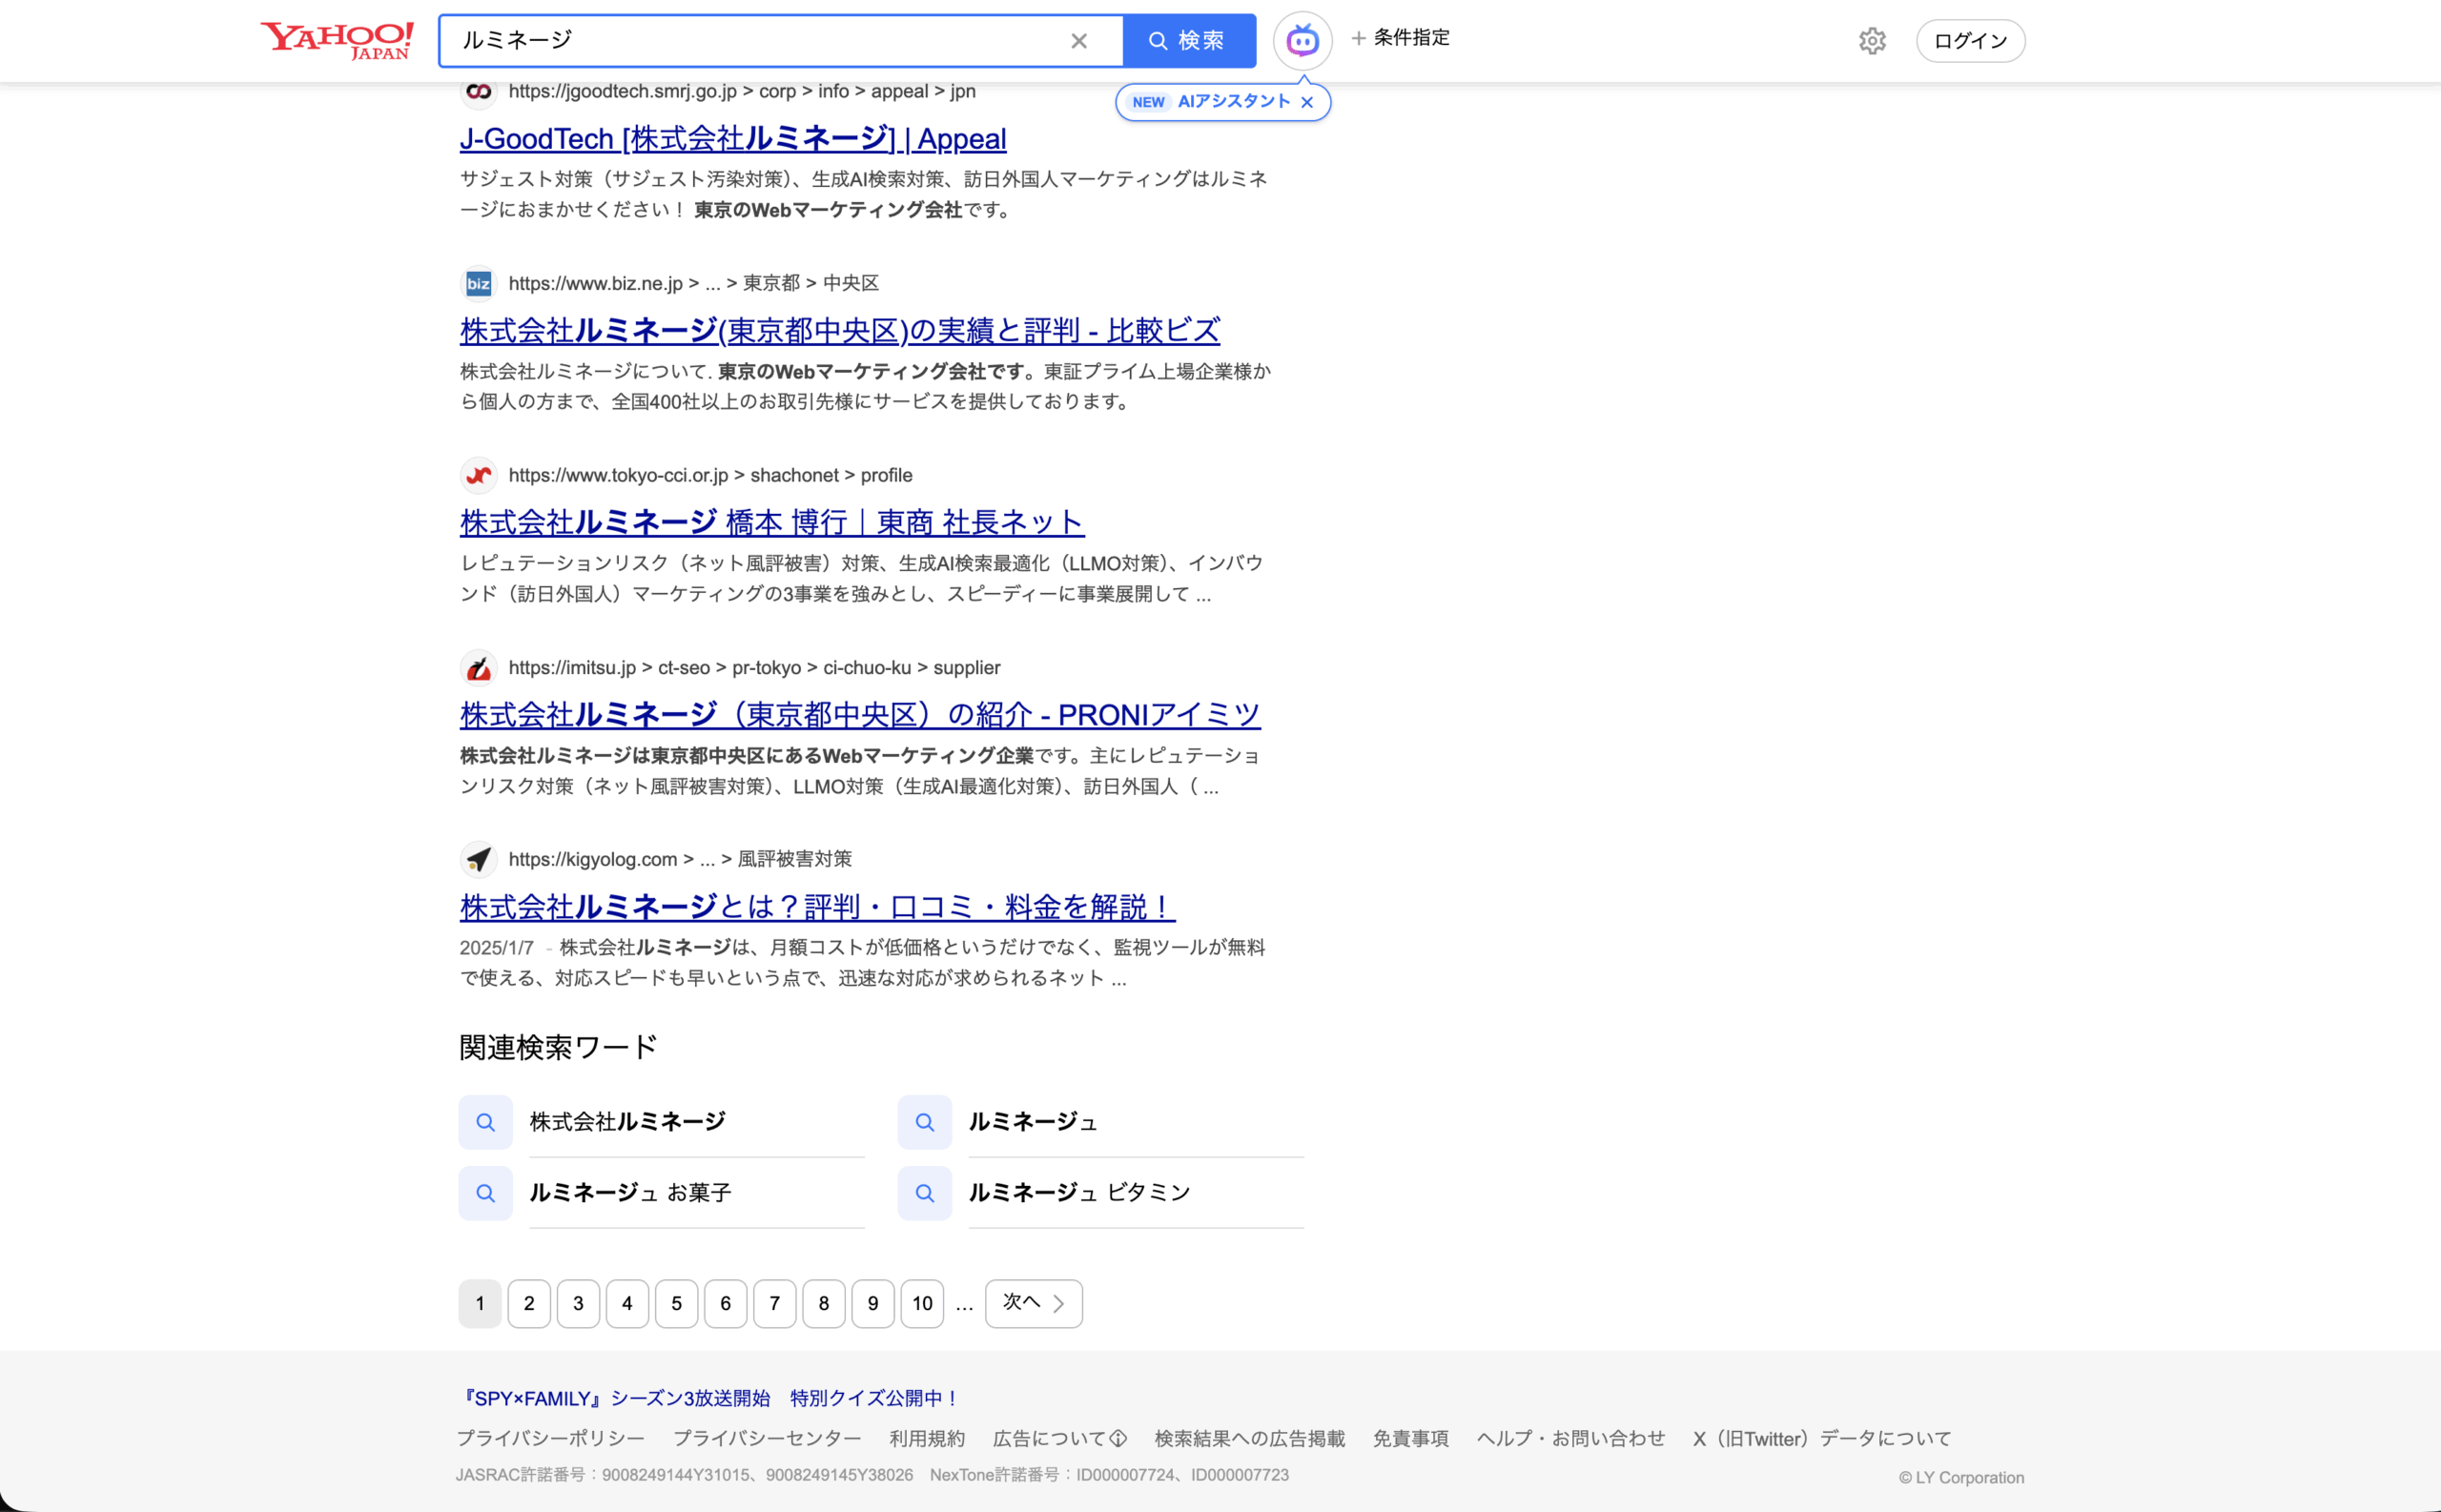
Task: Click the J-GoodTech favicon at top result
Action: [479, 91]
